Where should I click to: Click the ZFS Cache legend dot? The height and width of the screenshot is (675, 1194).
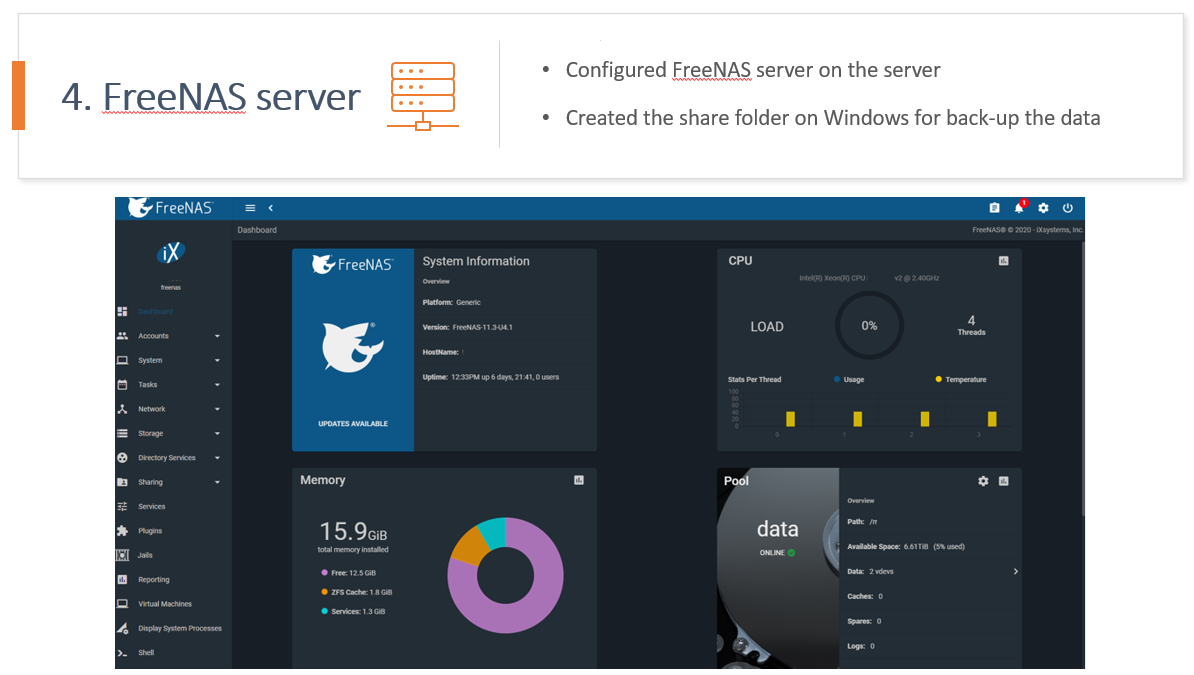324,592
